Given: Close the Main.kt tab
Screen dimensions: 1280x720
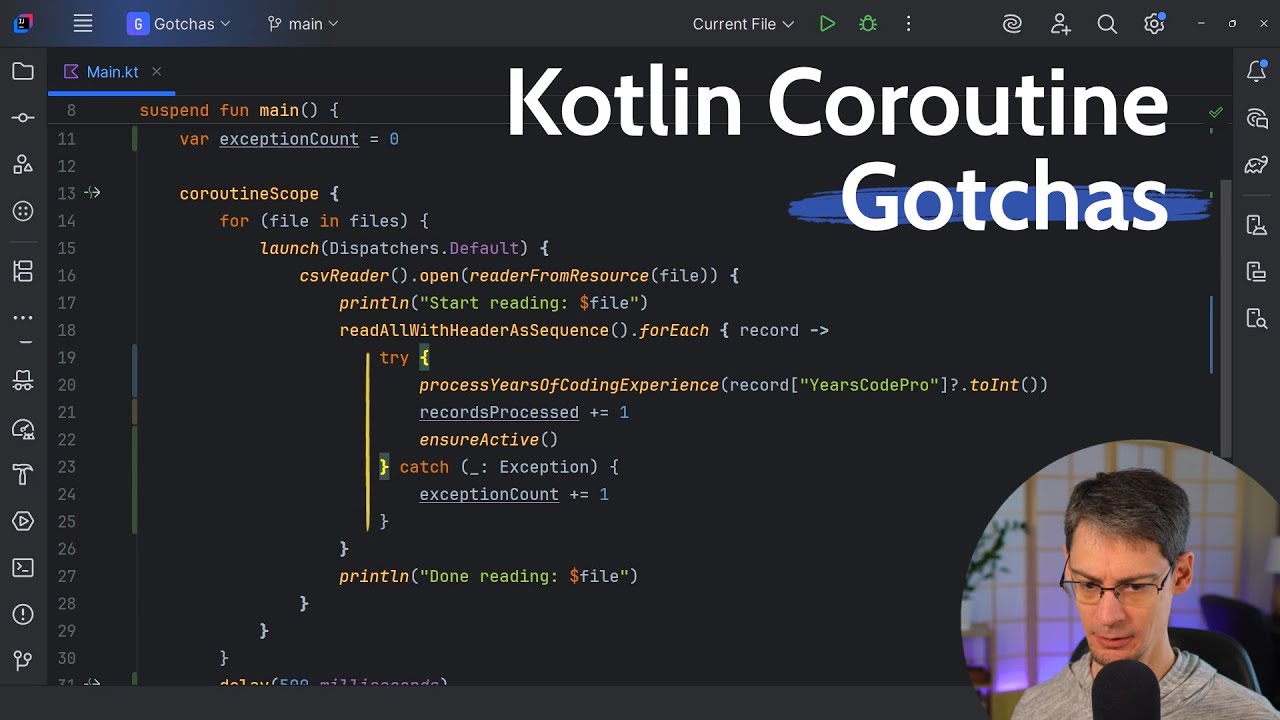Looking at the screenshot, I should [x=157, y=72].
